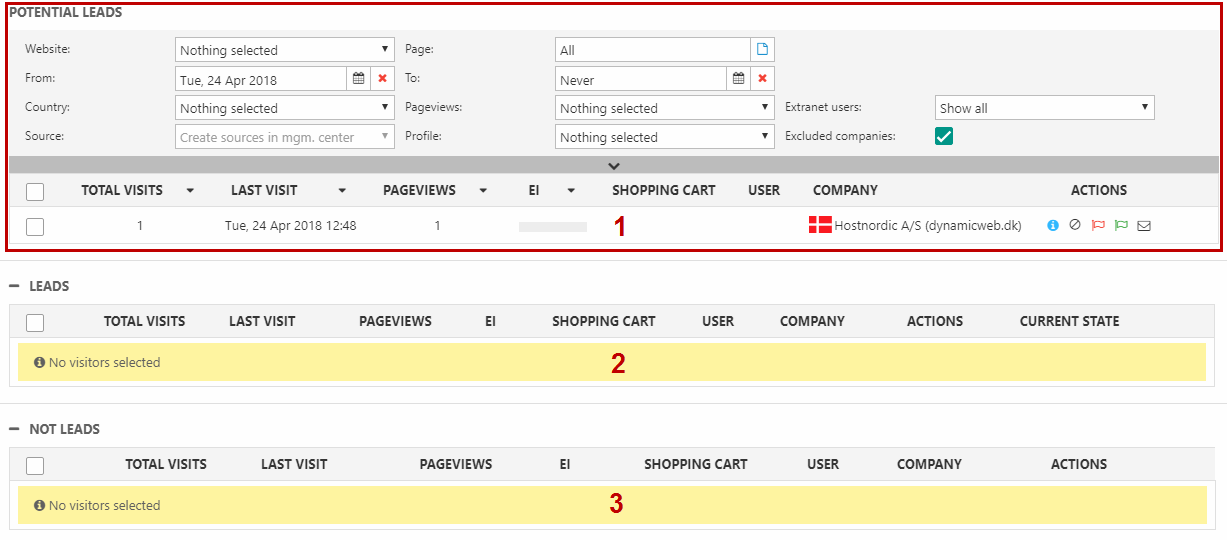Open the From date calendar picker
1227x540 pixels.
pos(359,79)
